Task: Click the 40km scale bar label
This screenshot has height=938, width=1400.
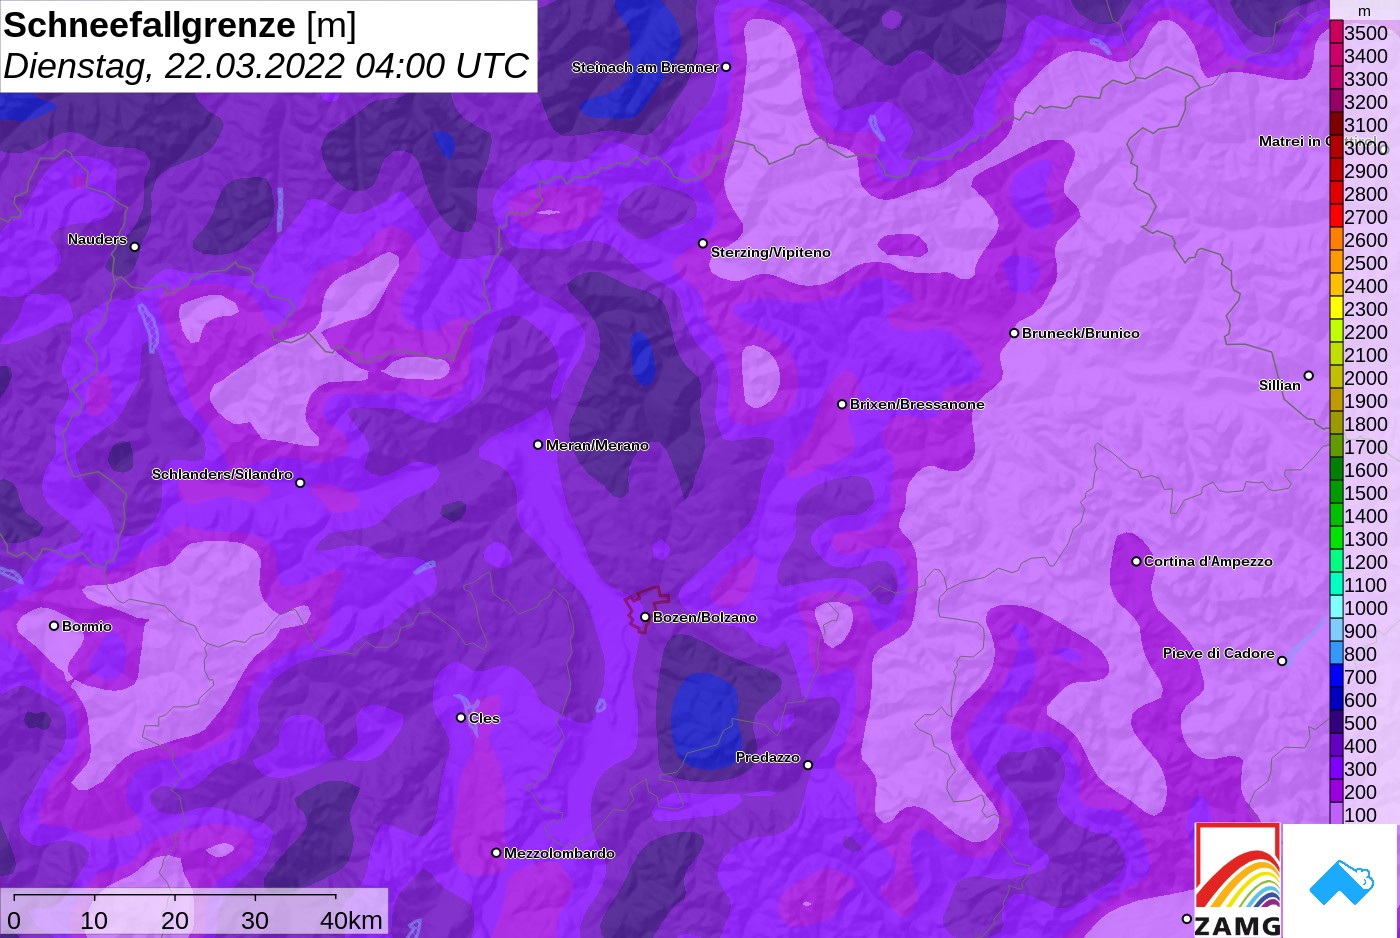Action: point(351,920)
